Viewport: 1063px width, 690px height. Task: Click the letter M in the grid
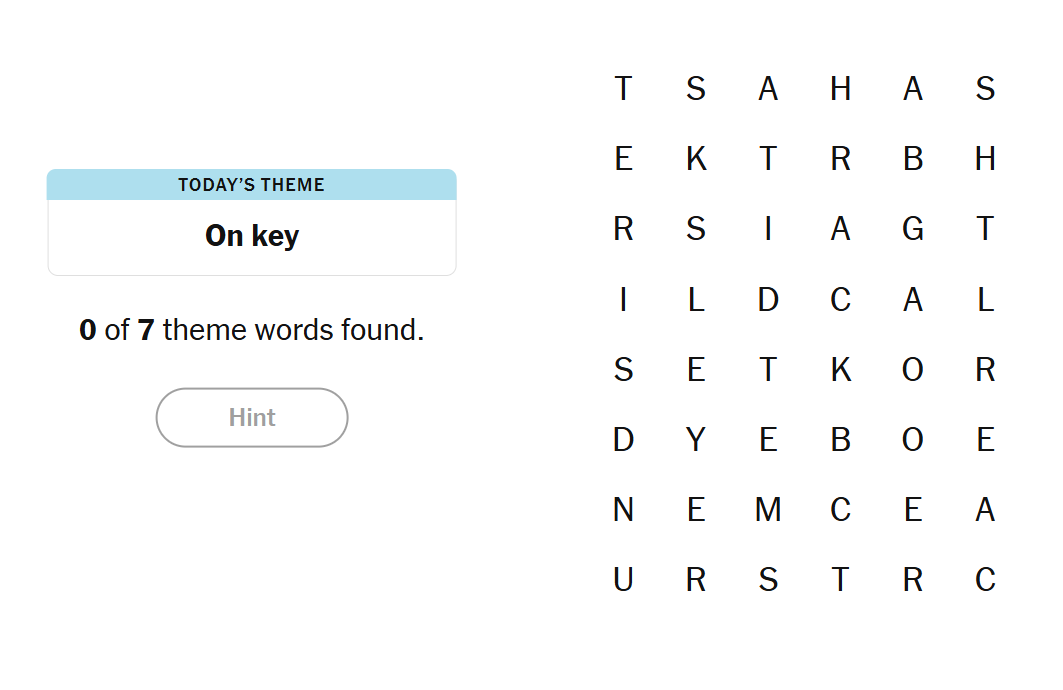(768, 509)
